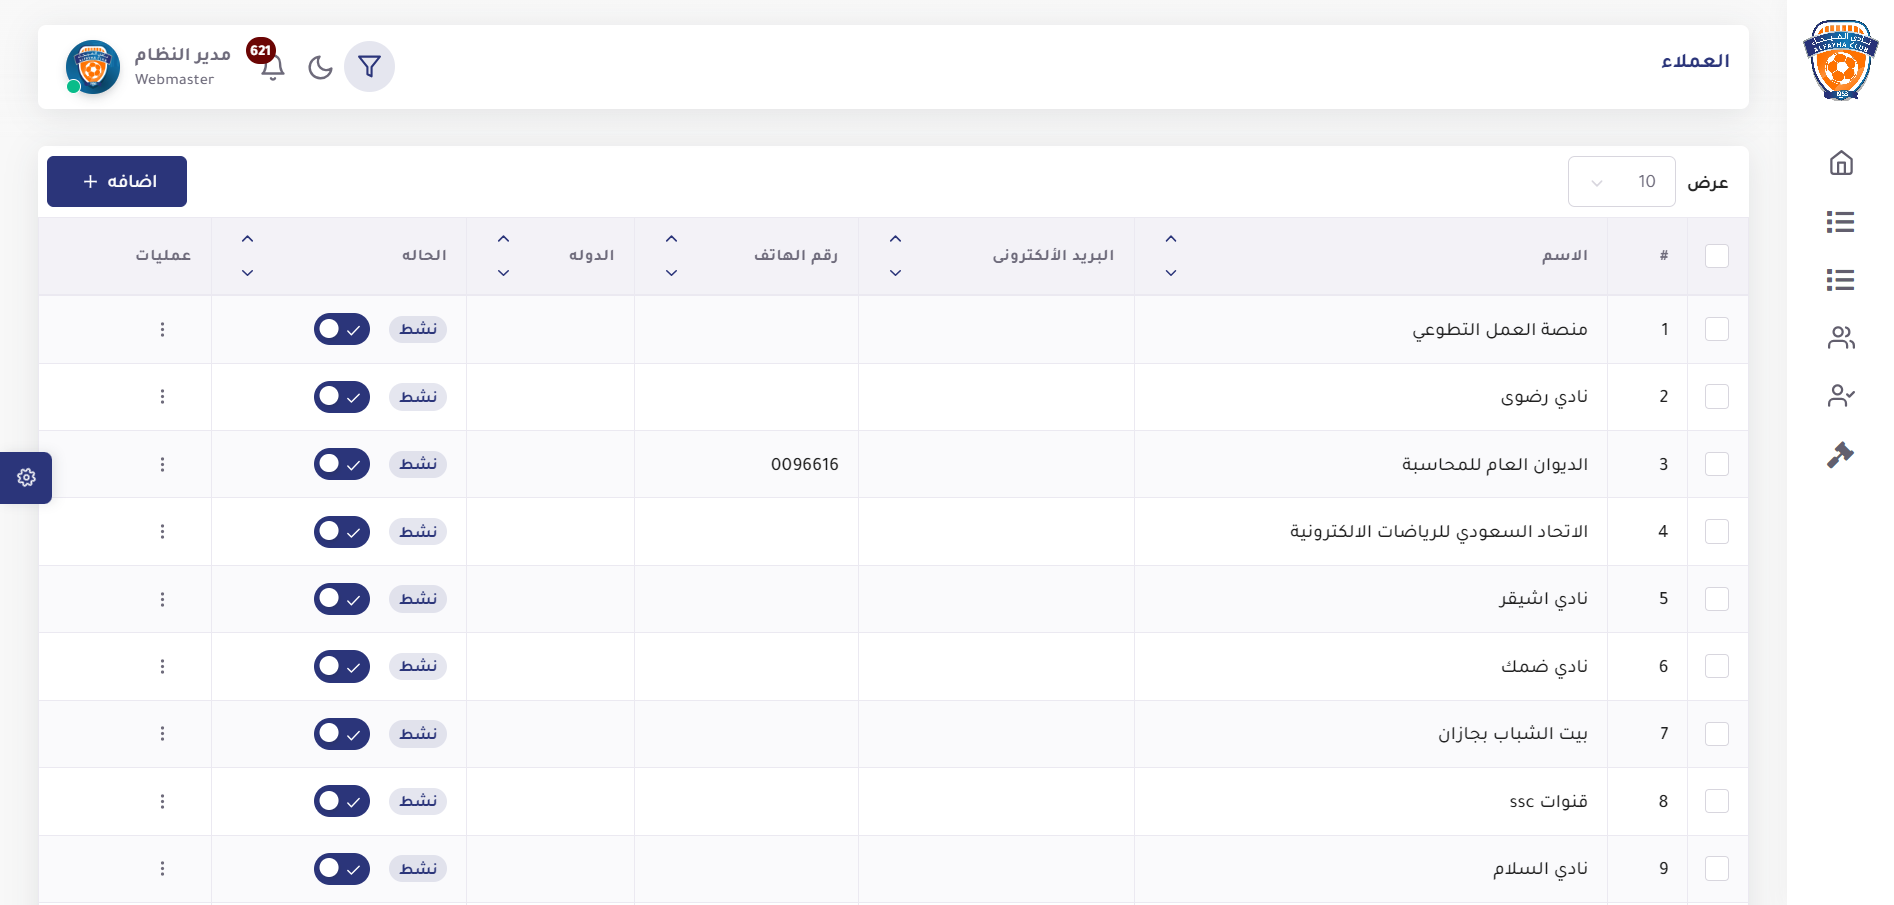Open notifications bell with 621 badge
Image resolution: width=1894 pixels, height=905 pixels.
coord(272,67)
